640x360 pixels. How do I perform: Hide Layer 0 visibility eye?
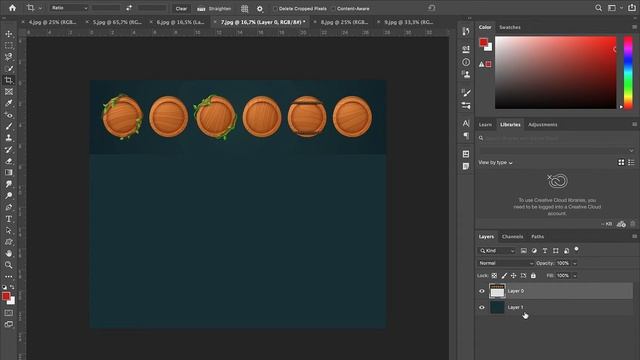[482, 291]
